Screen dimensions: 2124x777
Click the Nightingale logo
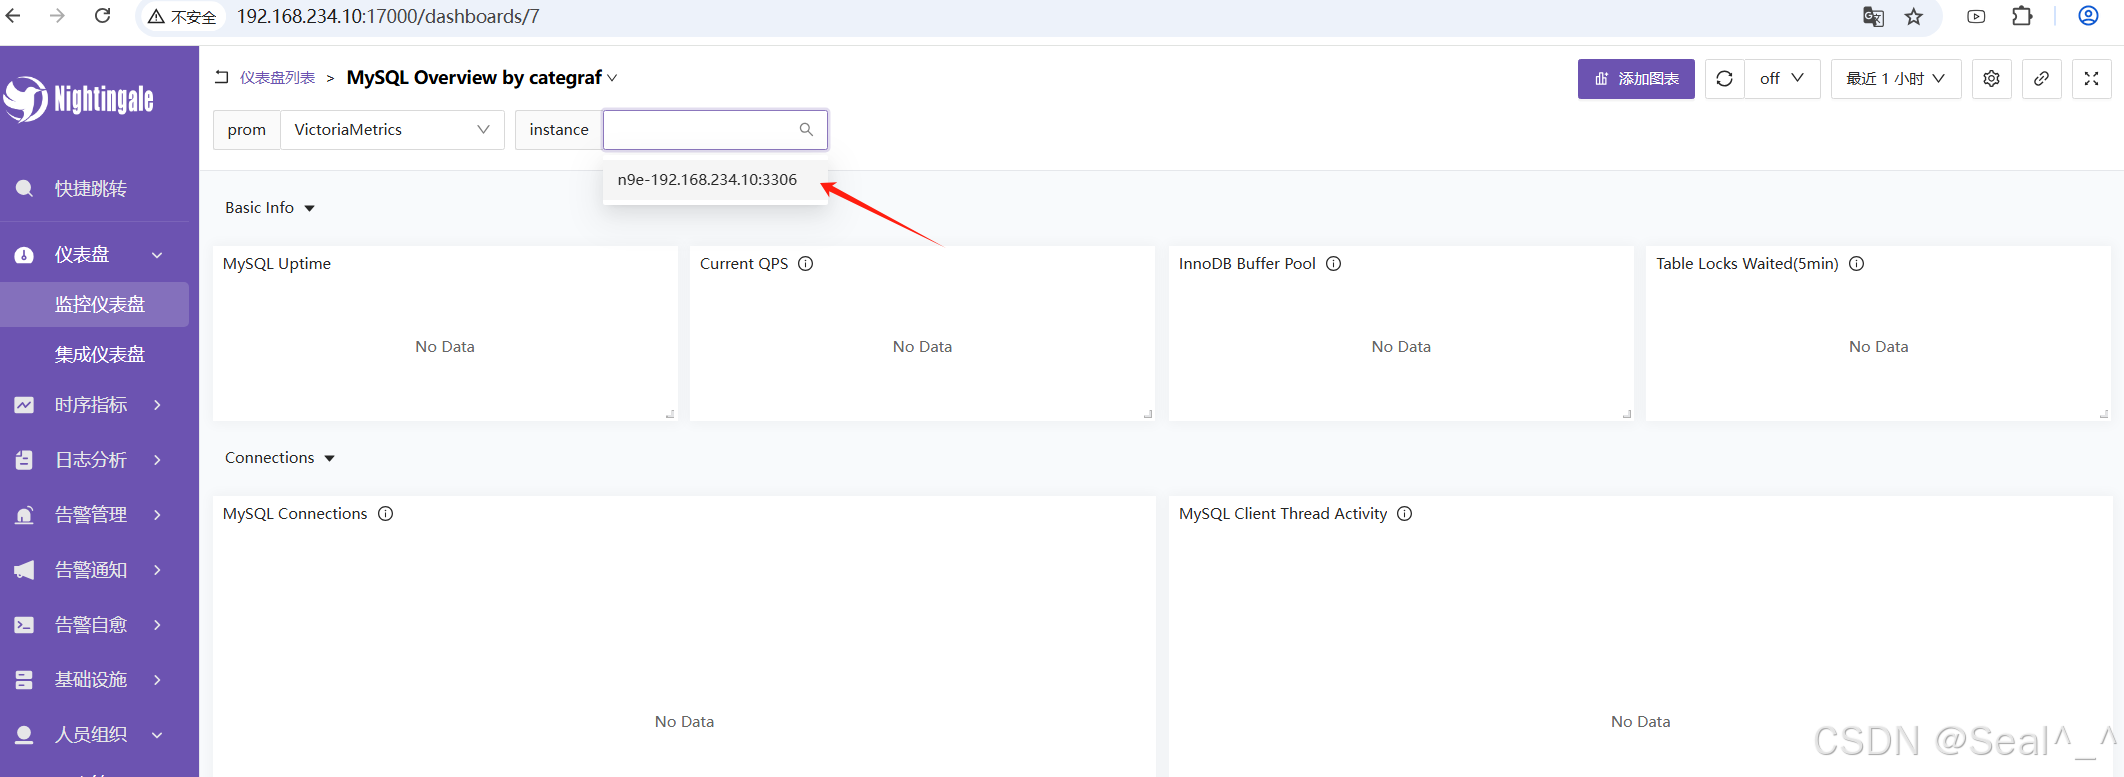tap(78, 99)
